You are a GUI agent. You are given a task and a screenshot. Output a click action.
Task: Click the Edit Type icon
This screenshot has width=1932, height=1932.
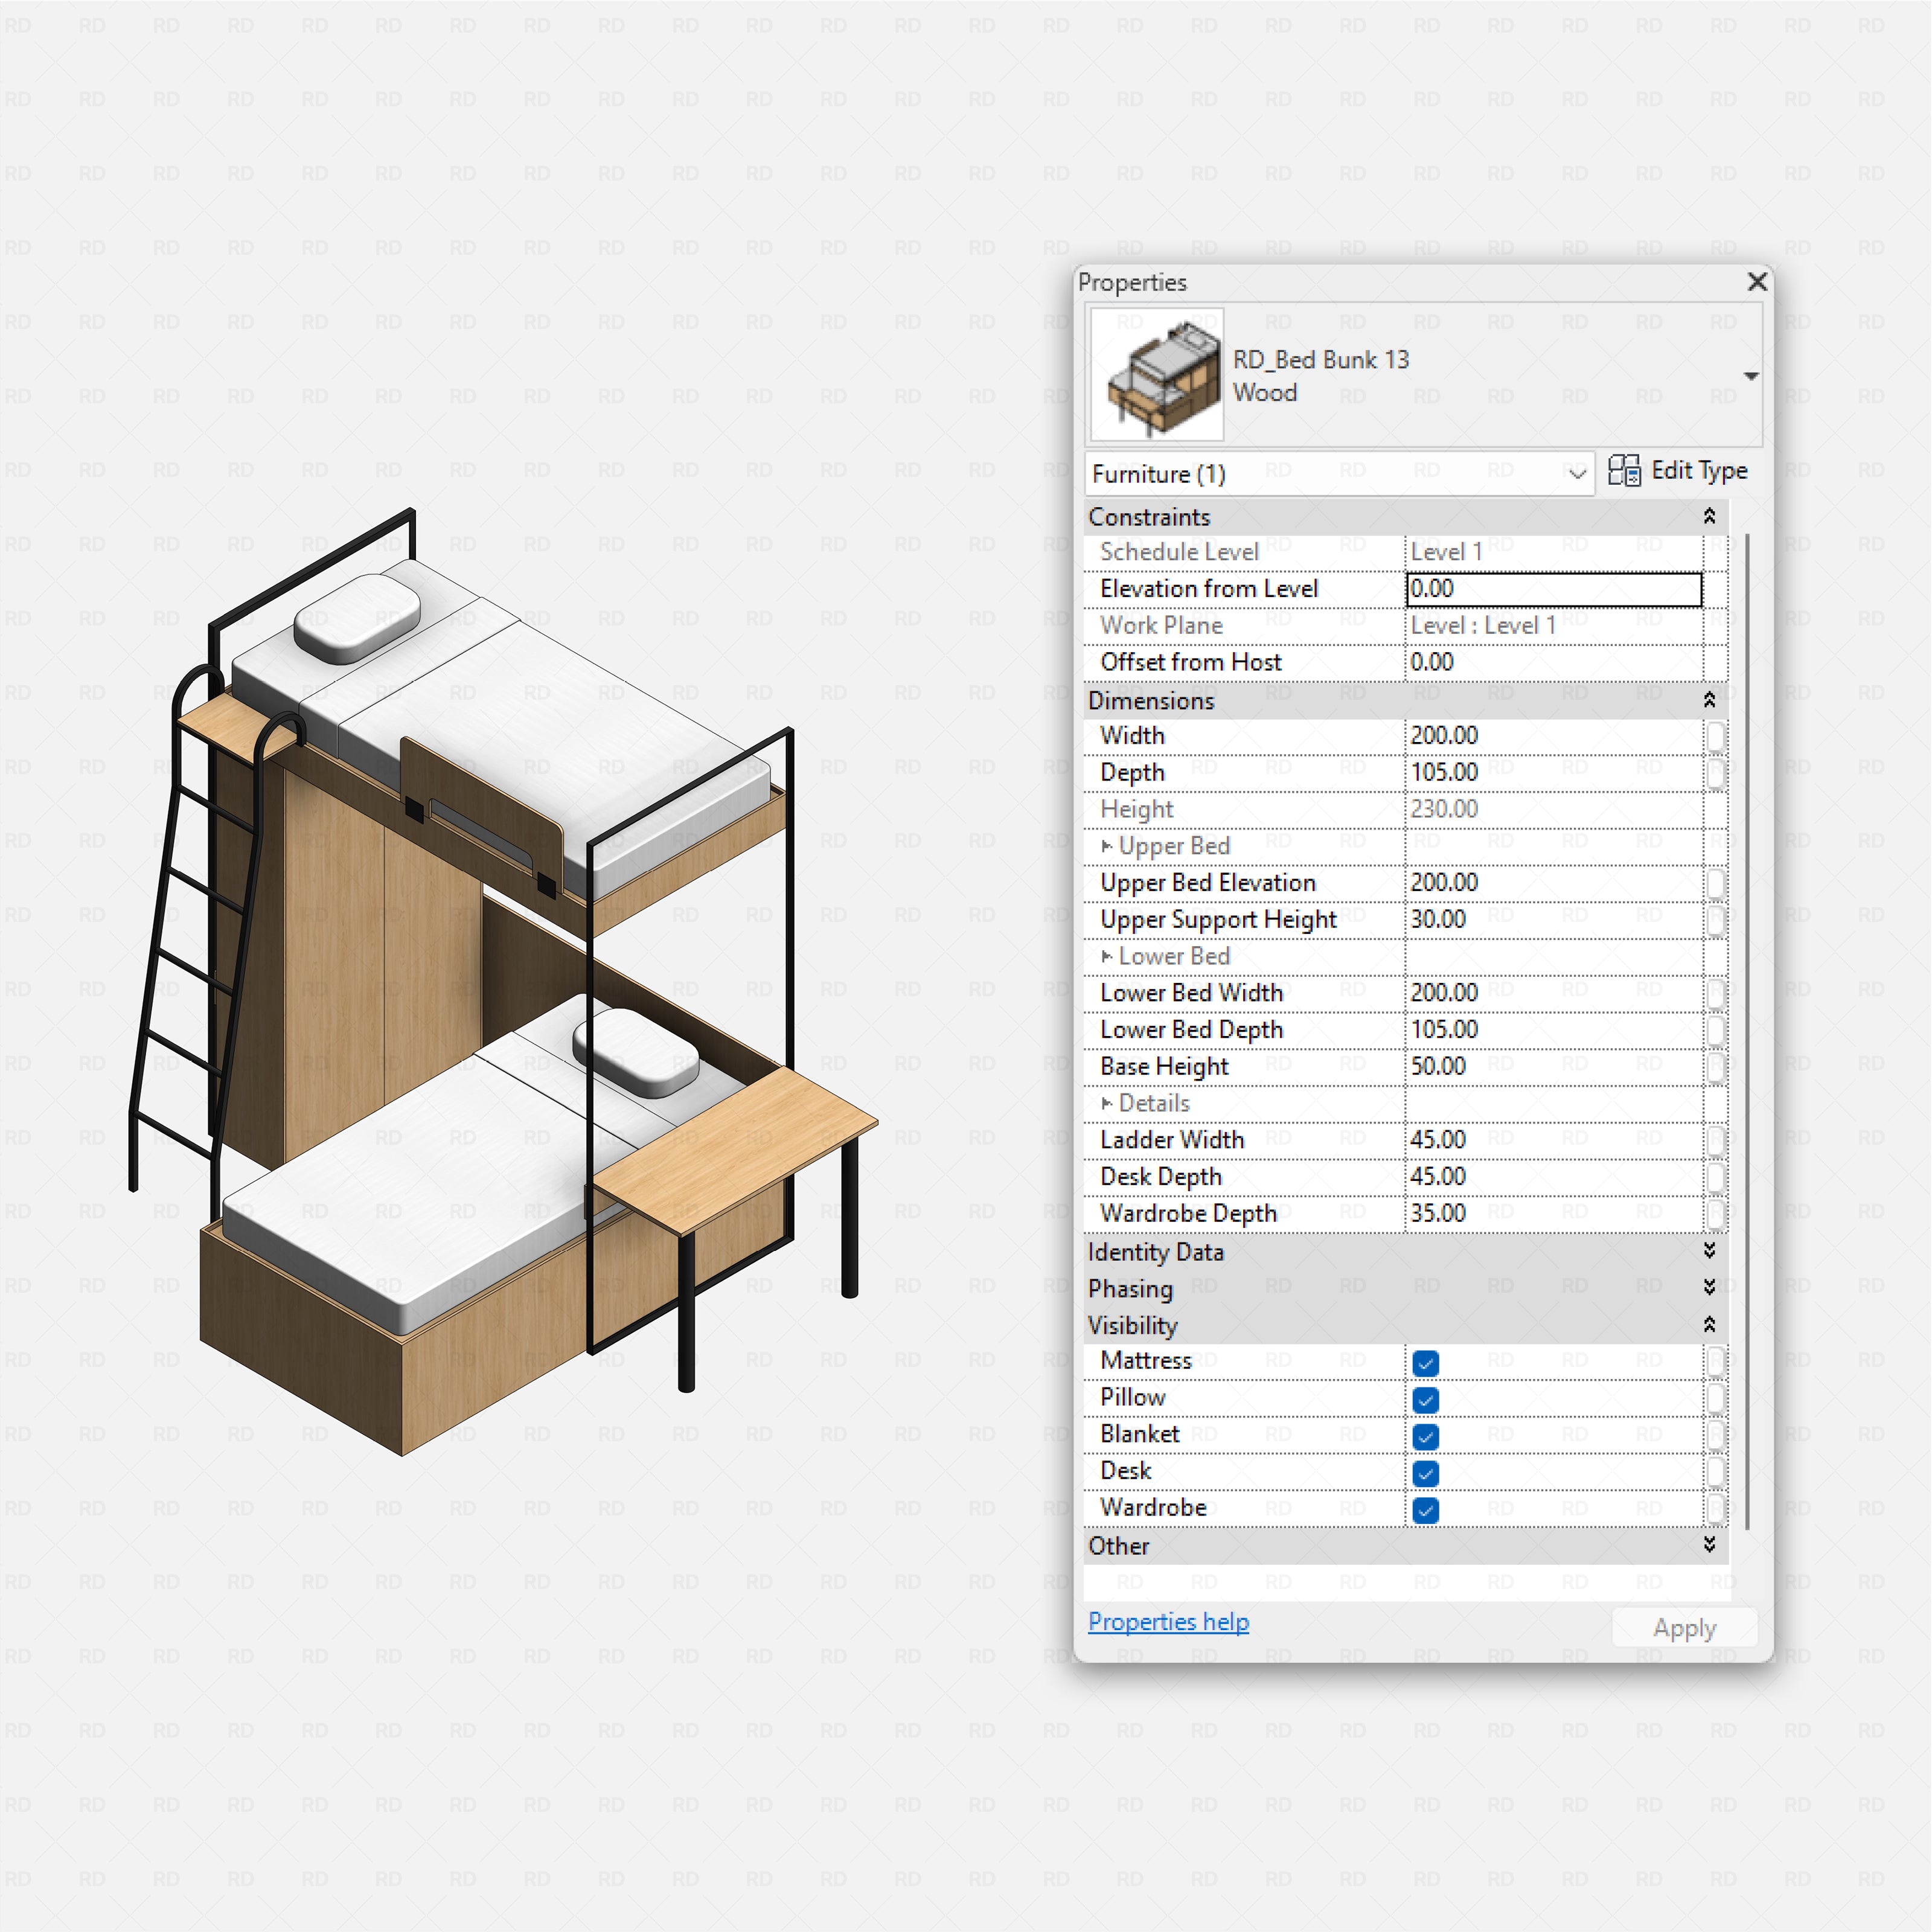1625,470
